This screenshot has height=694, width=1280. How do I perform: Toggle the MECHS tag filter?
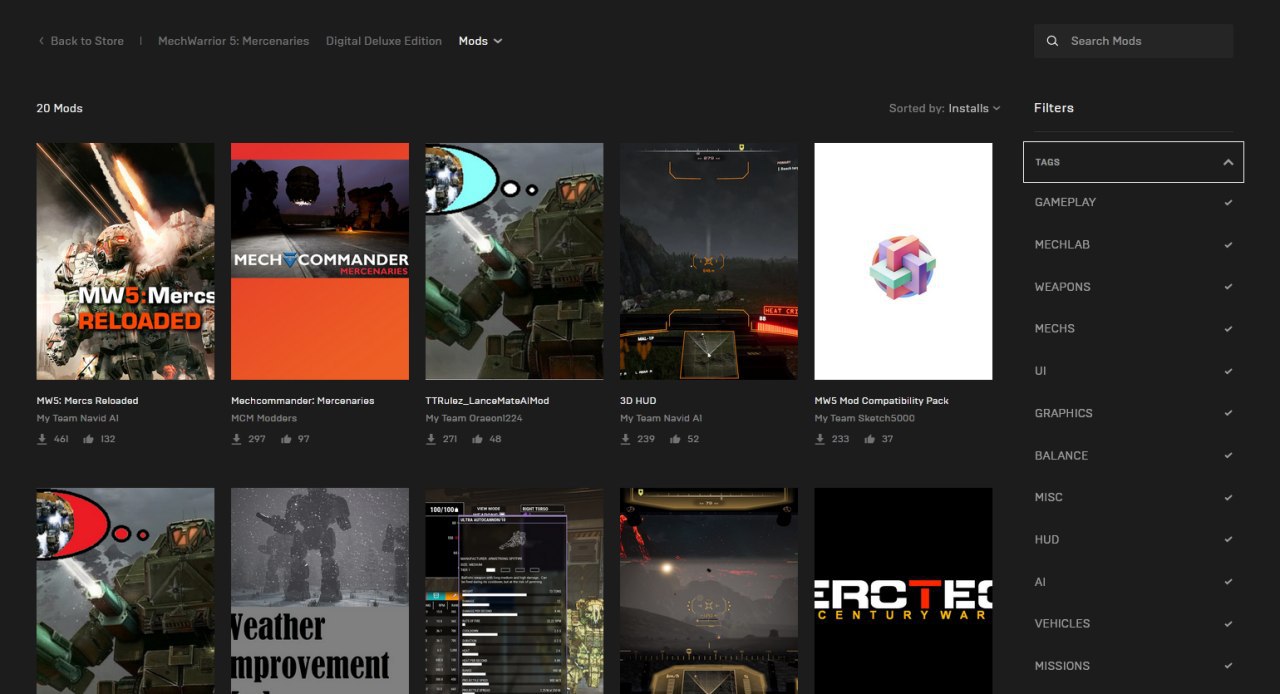coord(1133,328)
